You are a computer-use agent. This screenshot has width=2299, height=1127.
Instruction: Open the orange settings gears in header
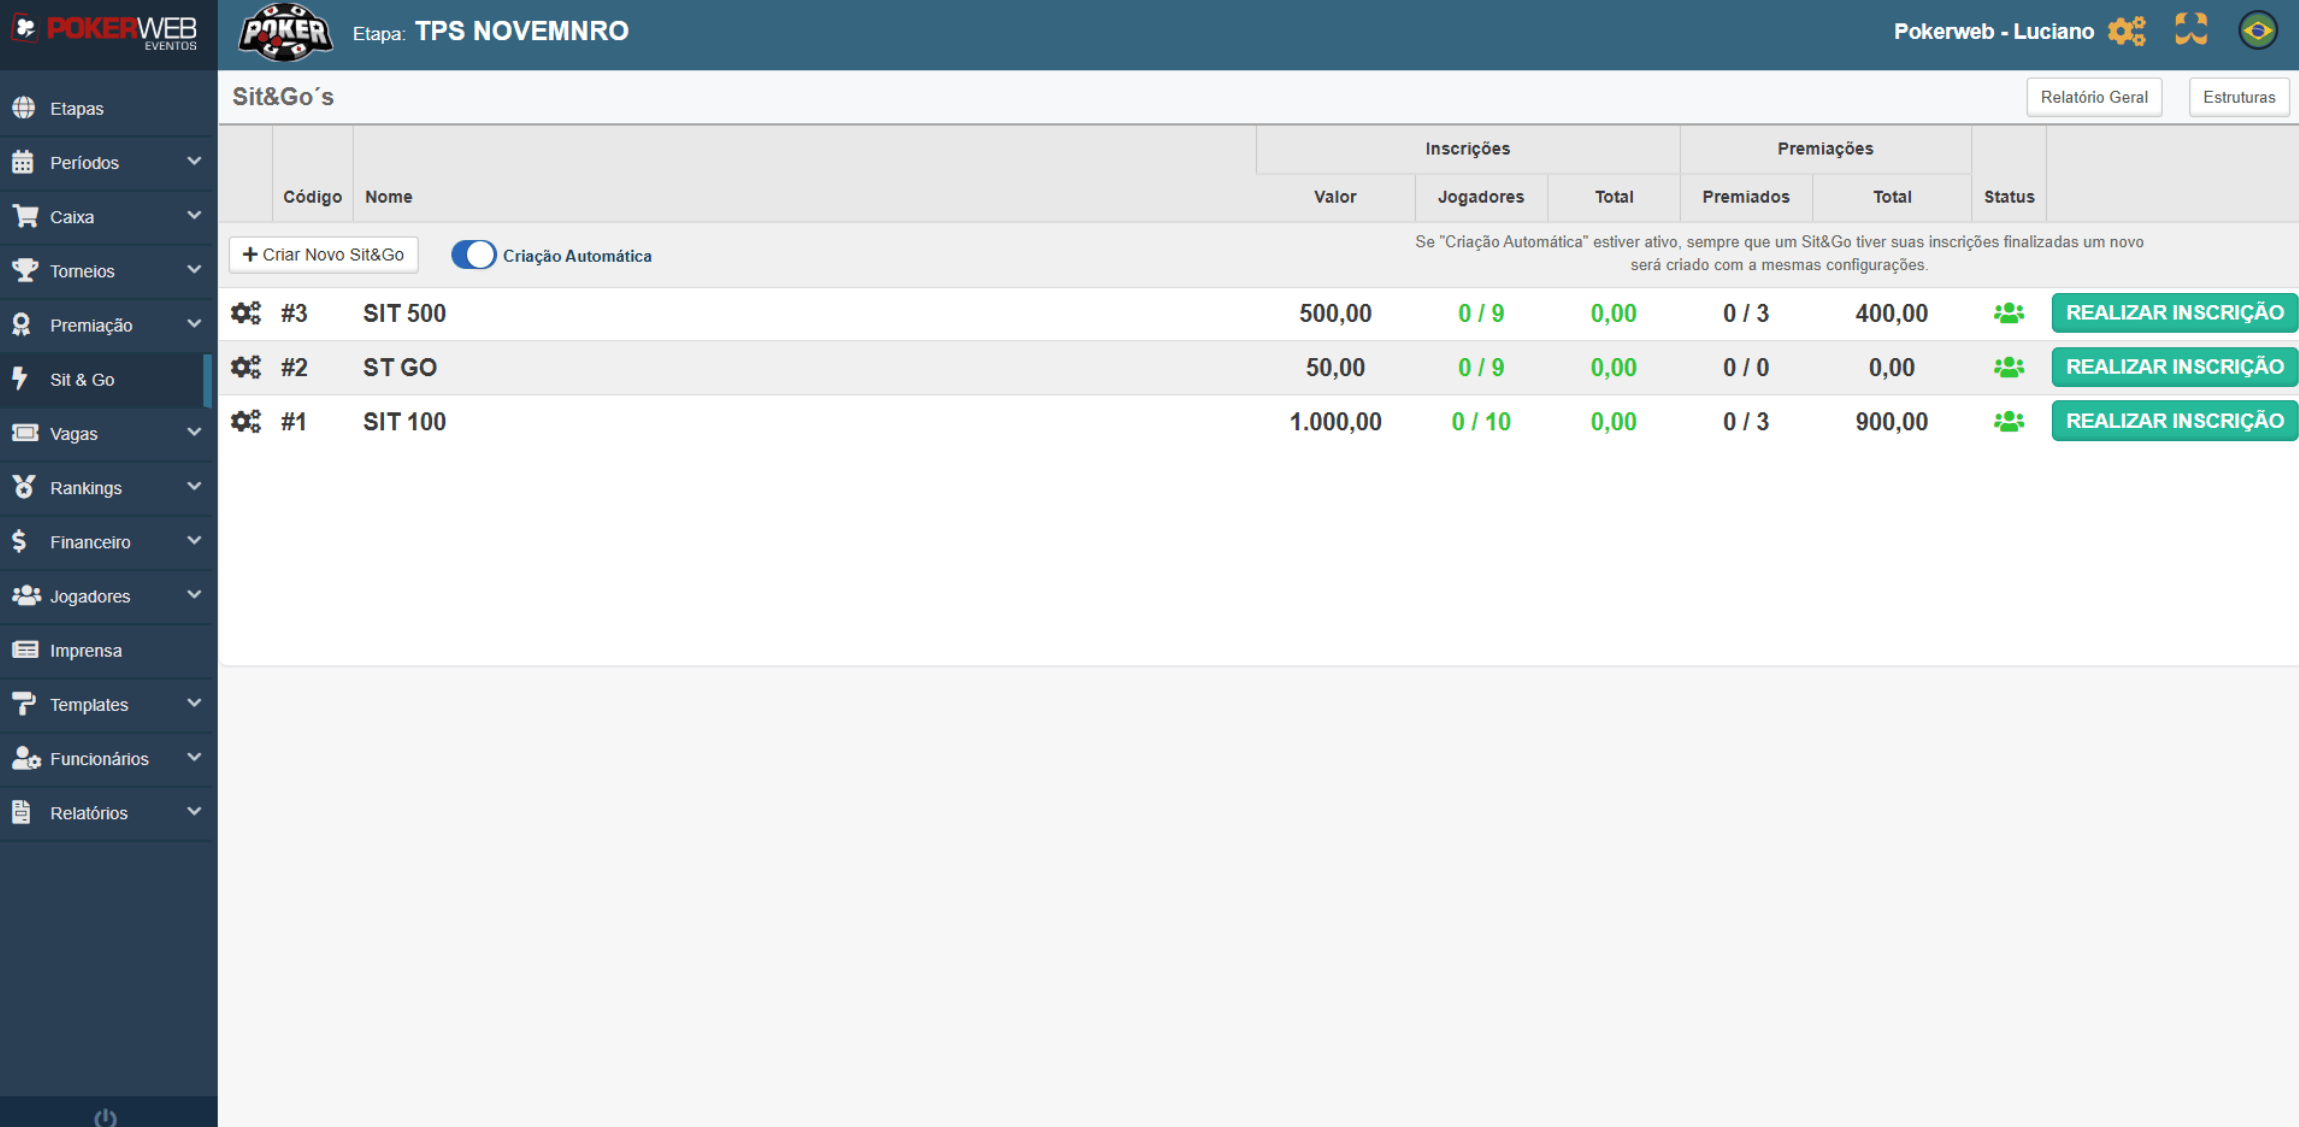(2126, 31)
